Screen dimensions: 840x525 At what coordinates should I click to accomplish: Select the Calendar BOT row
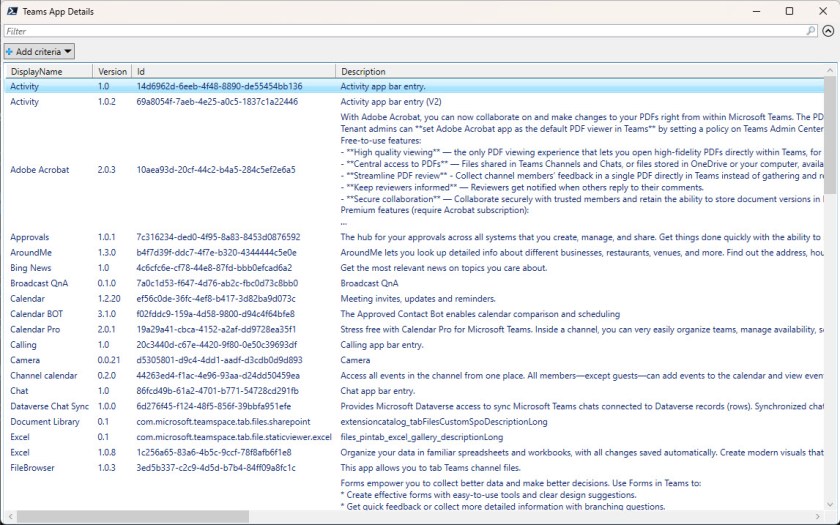(414, 314)
